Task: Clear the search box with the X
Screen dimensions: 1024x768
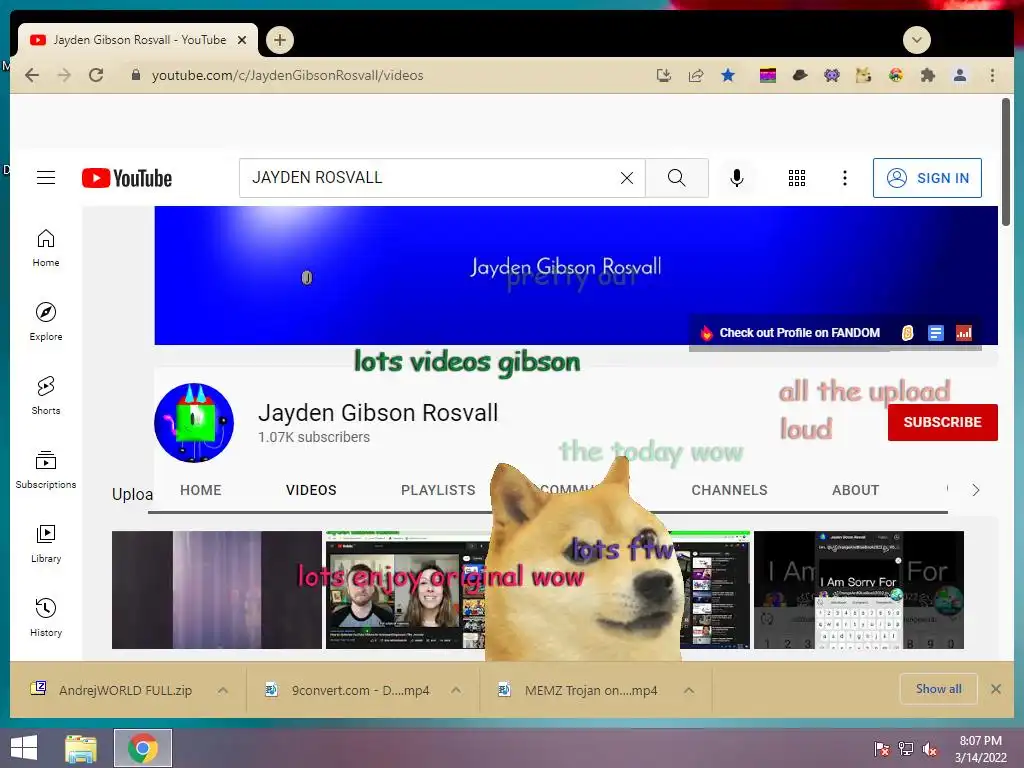Action: (626, 178)
